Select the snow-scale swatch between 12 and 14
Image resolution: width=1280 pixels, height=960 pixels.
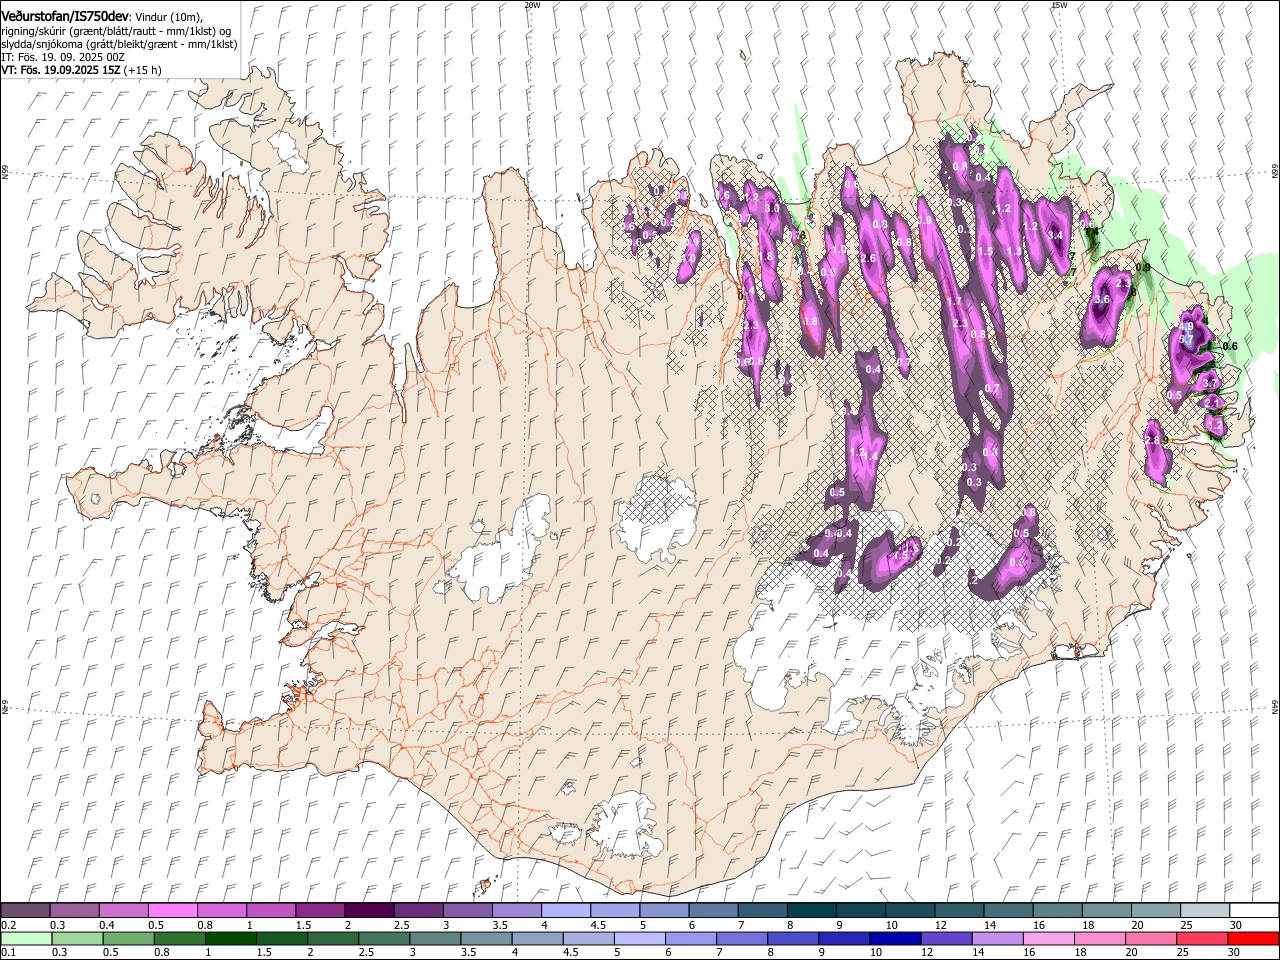coord(958,911)
